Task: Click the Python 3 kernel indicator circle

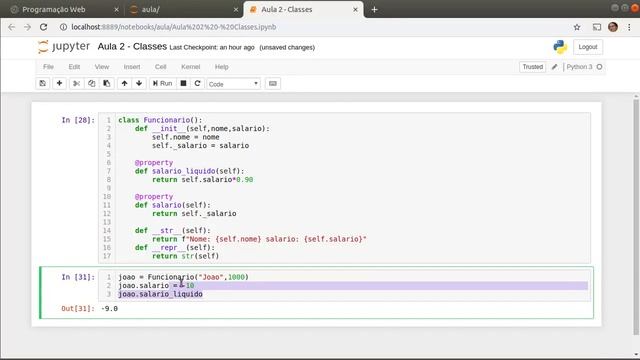Action: point(599,67)
